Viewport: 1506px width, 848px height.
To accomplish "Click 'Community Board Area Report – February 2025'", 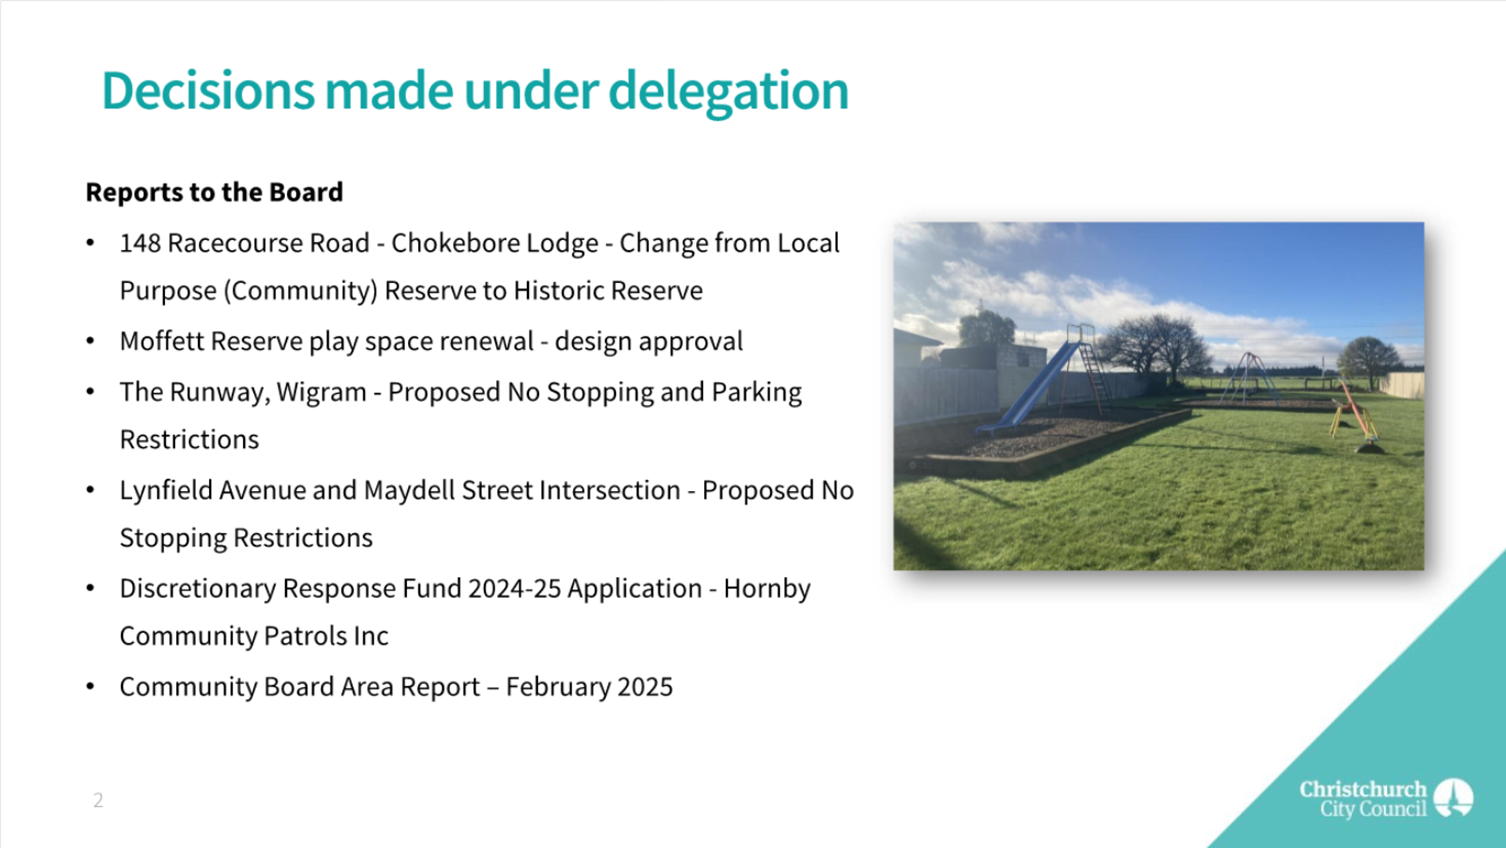I will (x=396, y=687).
